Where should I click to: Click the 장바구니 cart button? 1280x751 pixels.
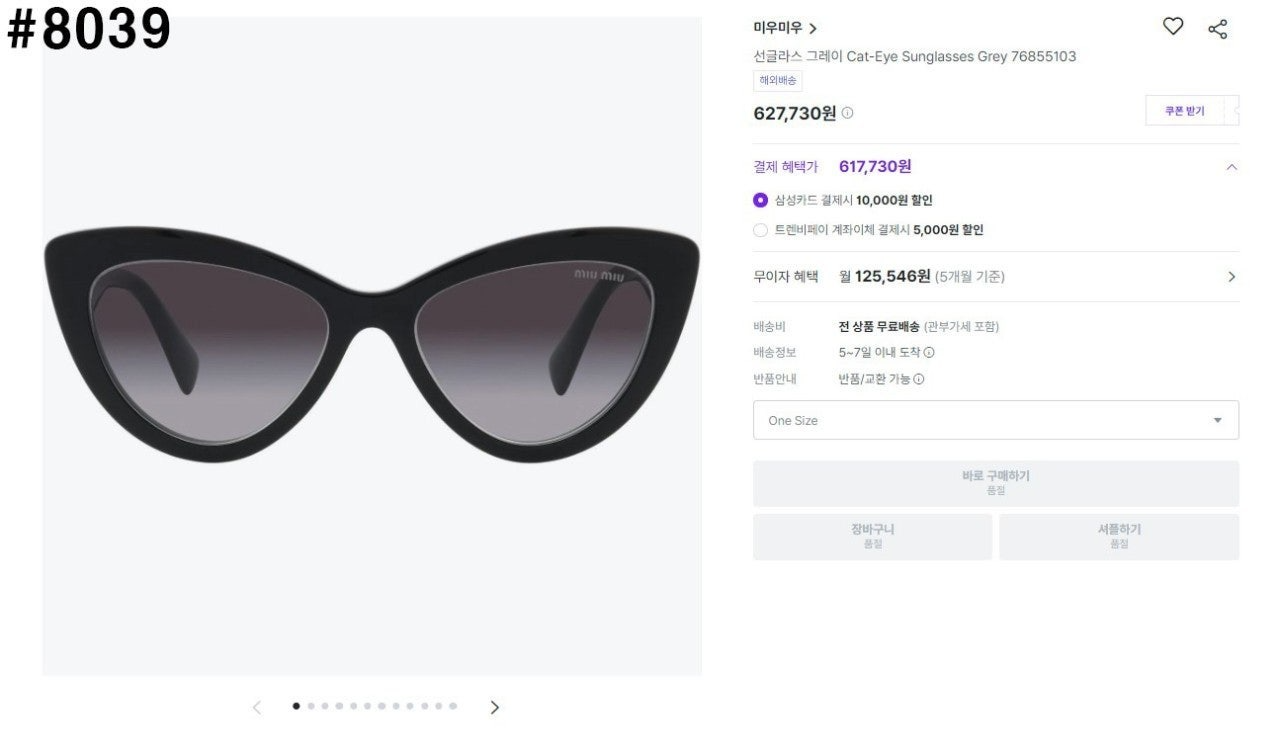[x=873, y=537]
